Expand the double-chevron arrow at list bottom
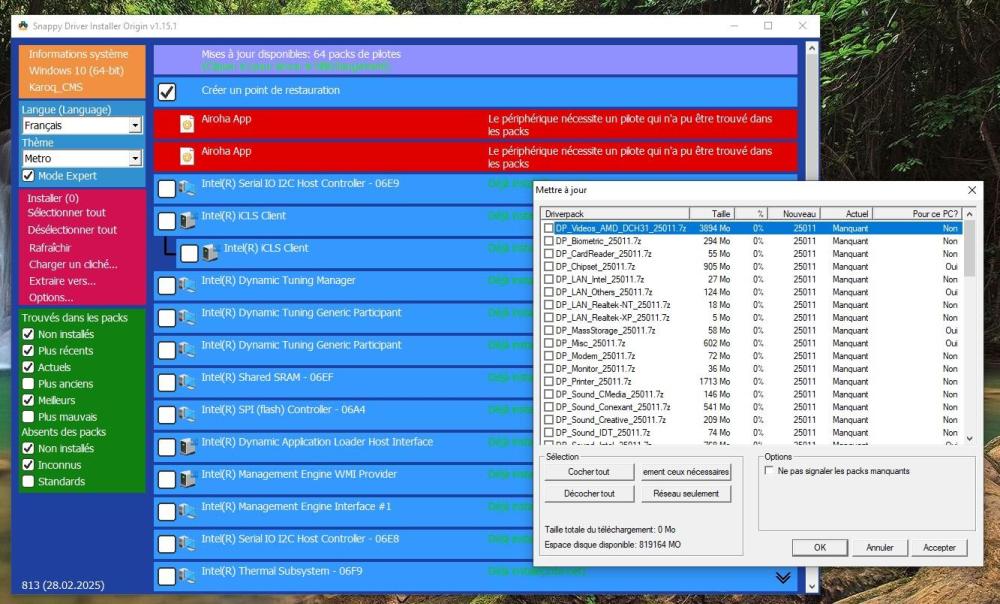The height and width of the screenshot is (604, 1000). 783,577
